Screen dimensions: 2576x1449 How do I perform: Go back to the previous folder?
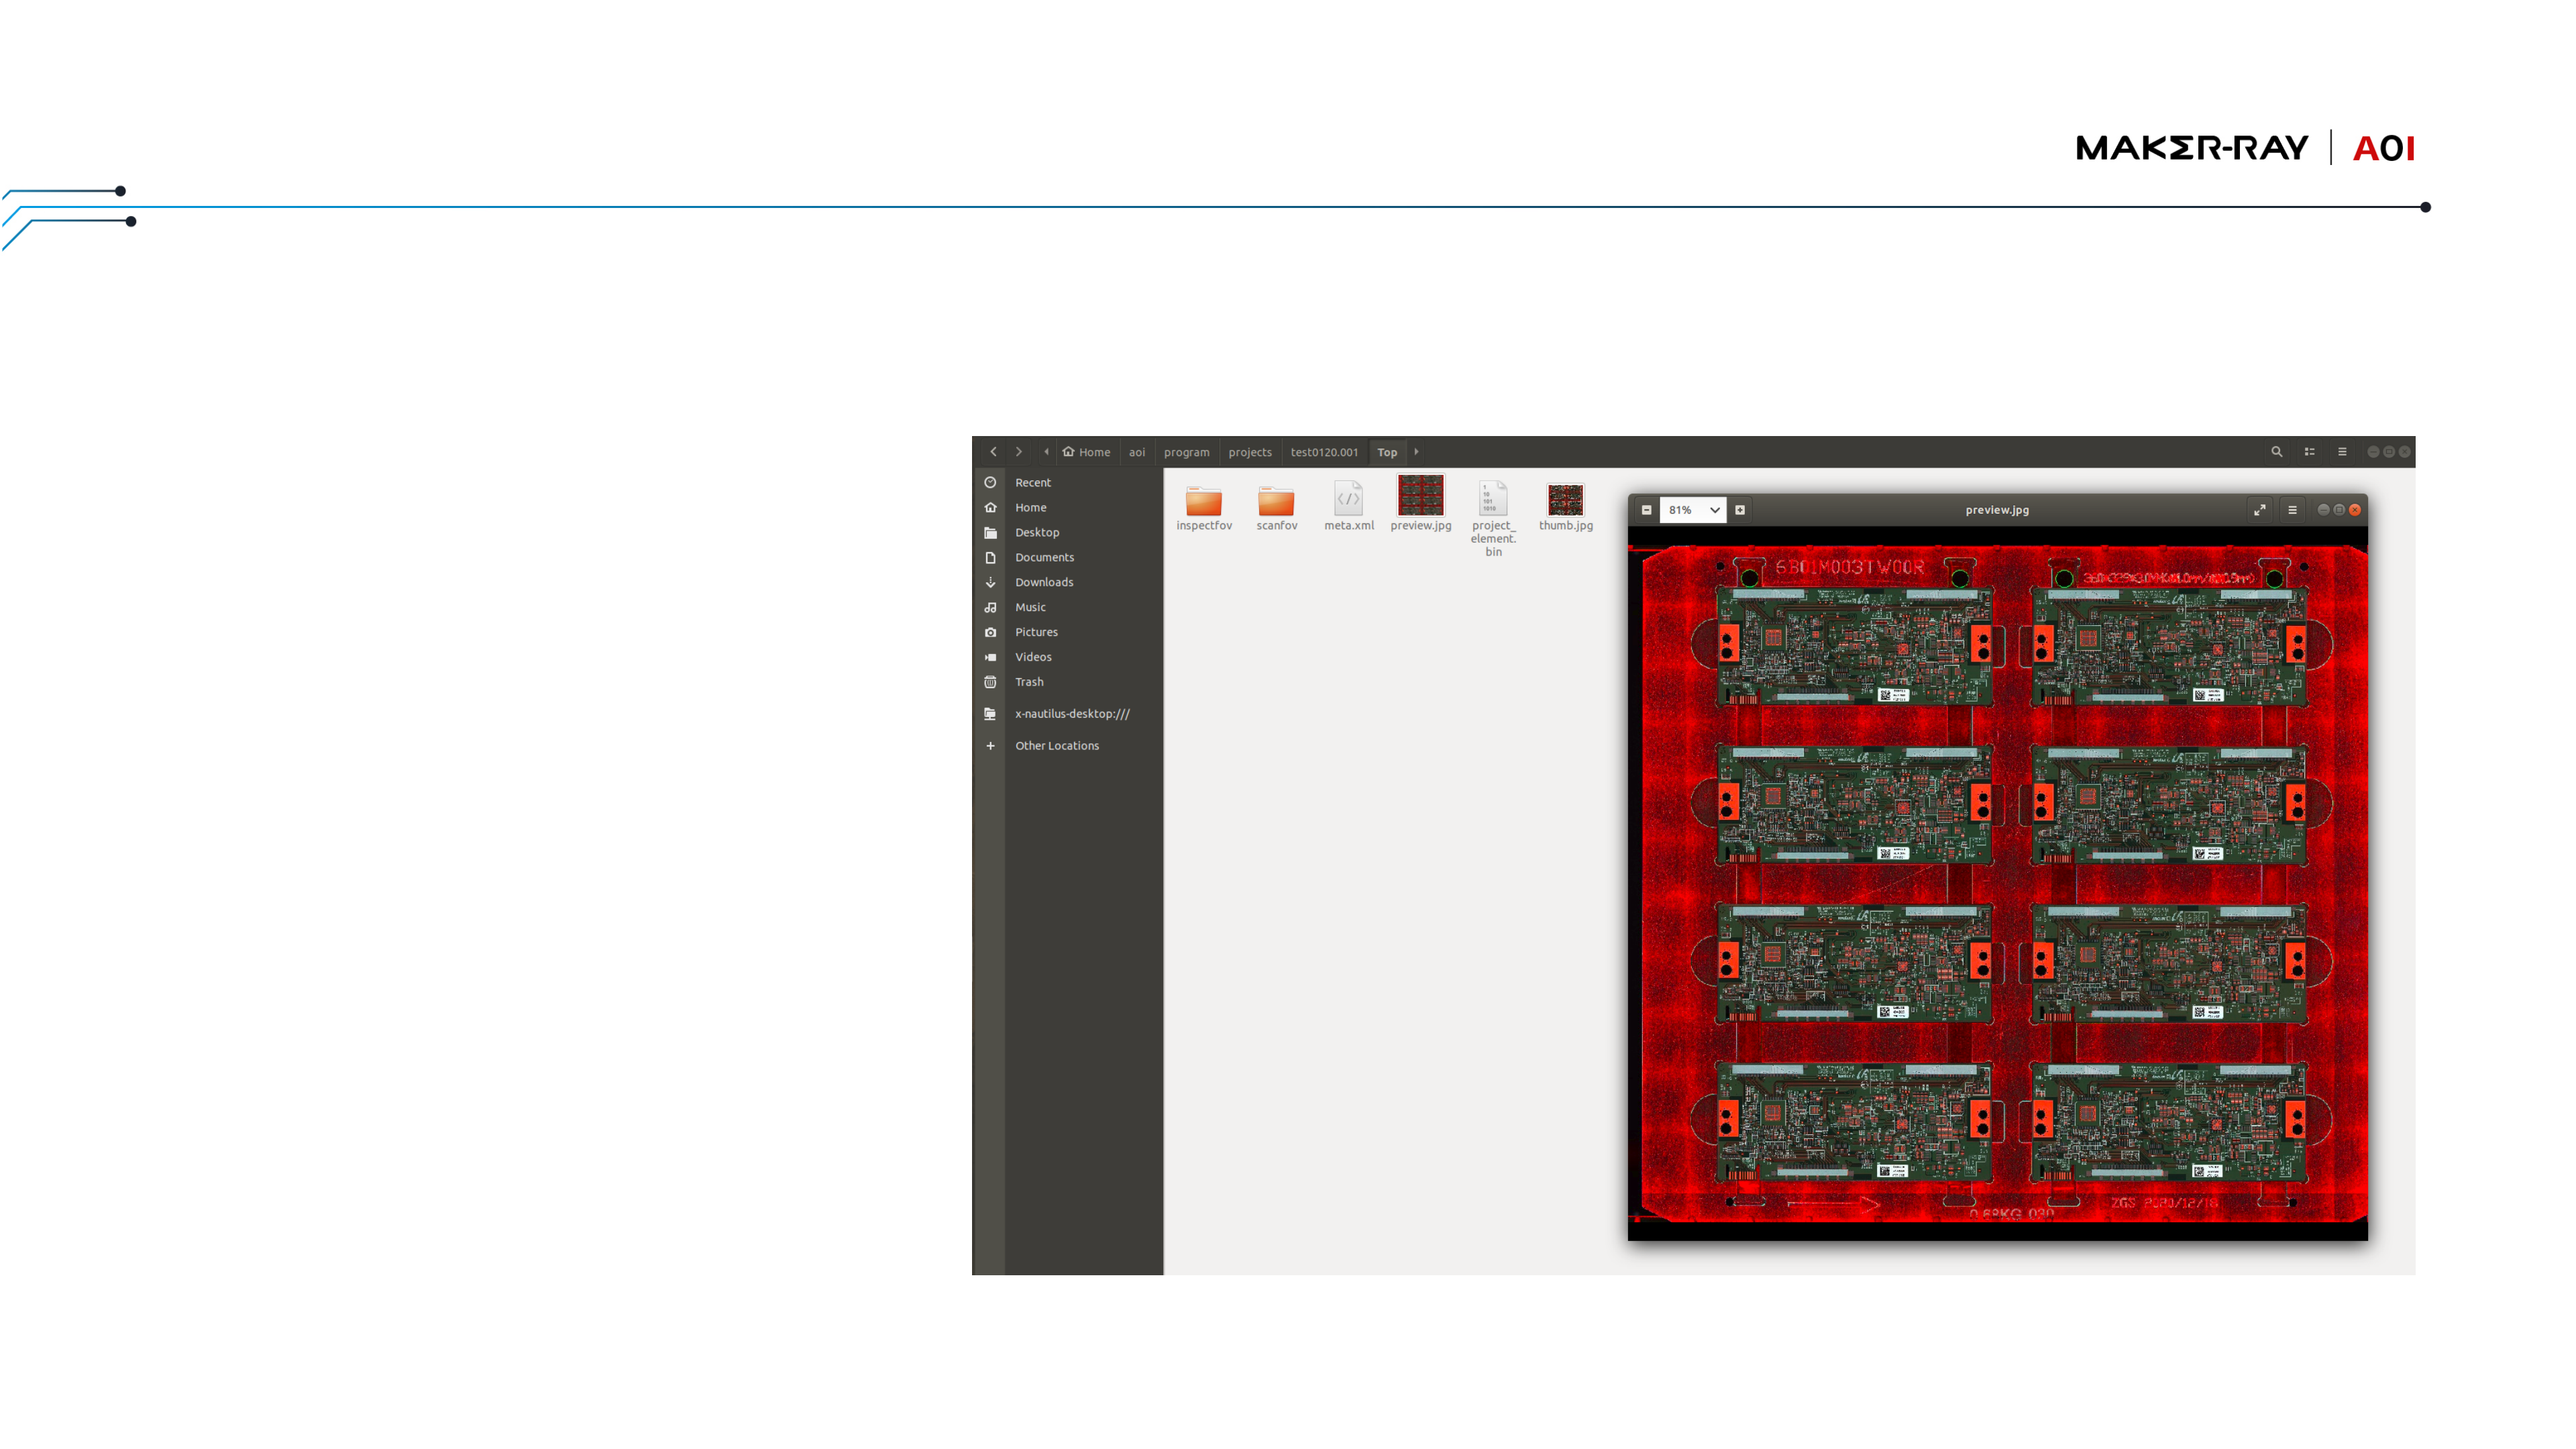coord(993,452)
